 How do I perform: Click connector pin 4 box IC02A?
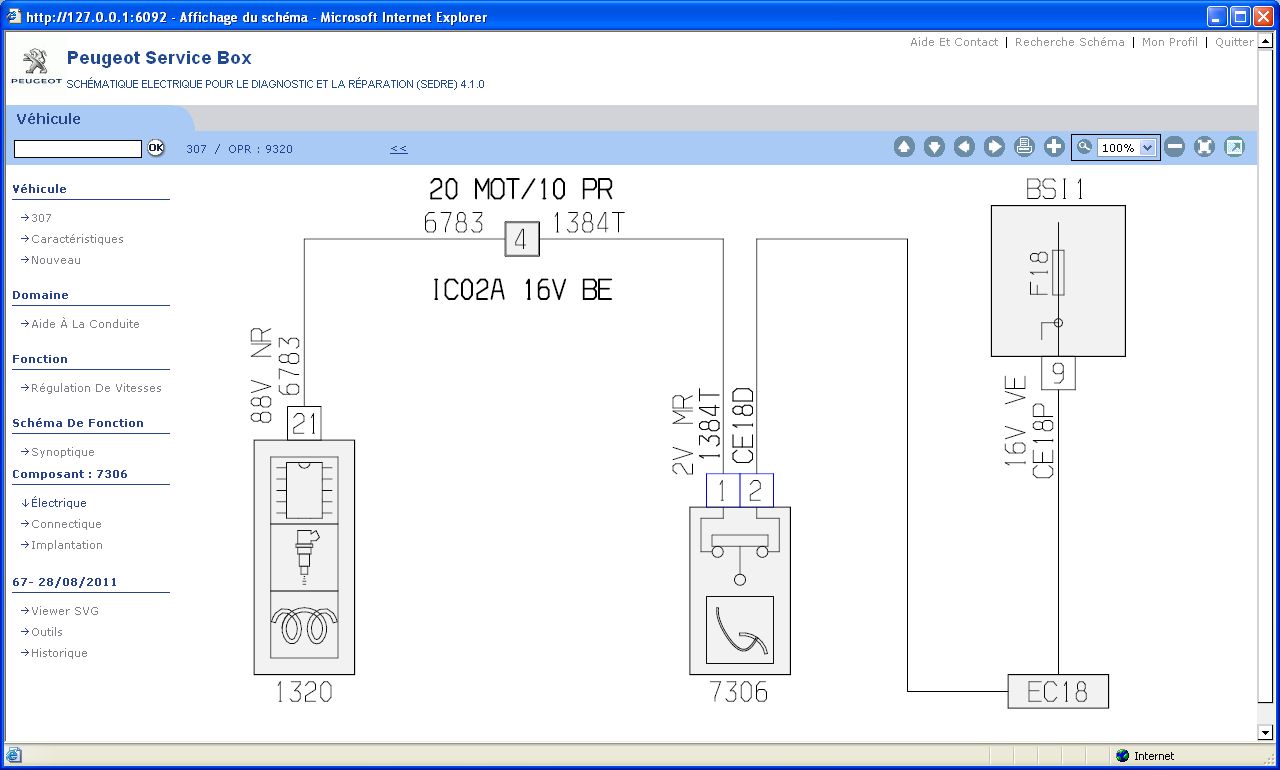[522, 239]
